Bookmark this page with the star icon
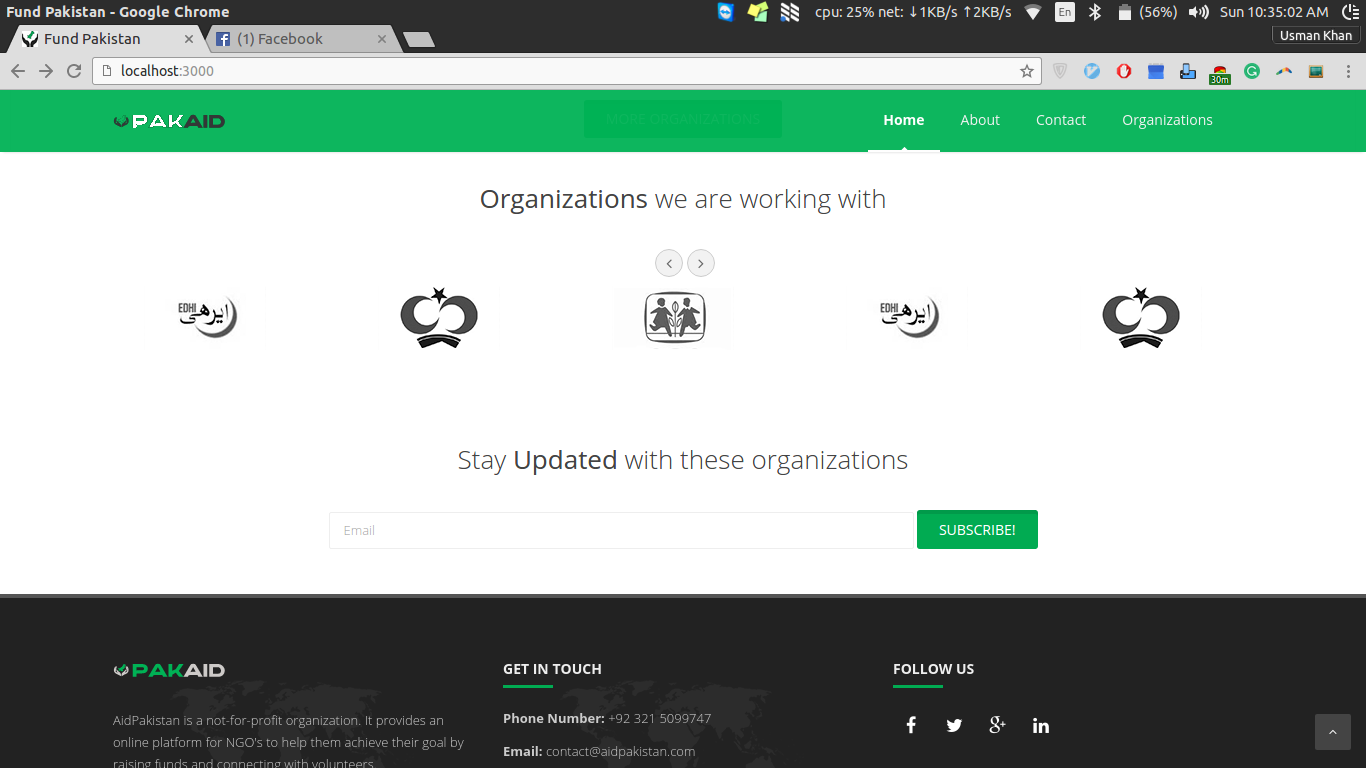Image resolution: width=1366 pixels, height=768 pixels. coord(1026,71)
